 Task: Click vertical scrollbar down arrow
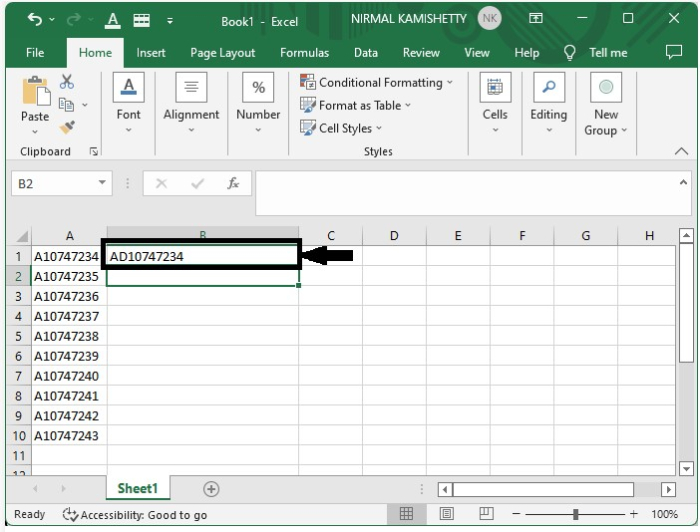(687, 469)
